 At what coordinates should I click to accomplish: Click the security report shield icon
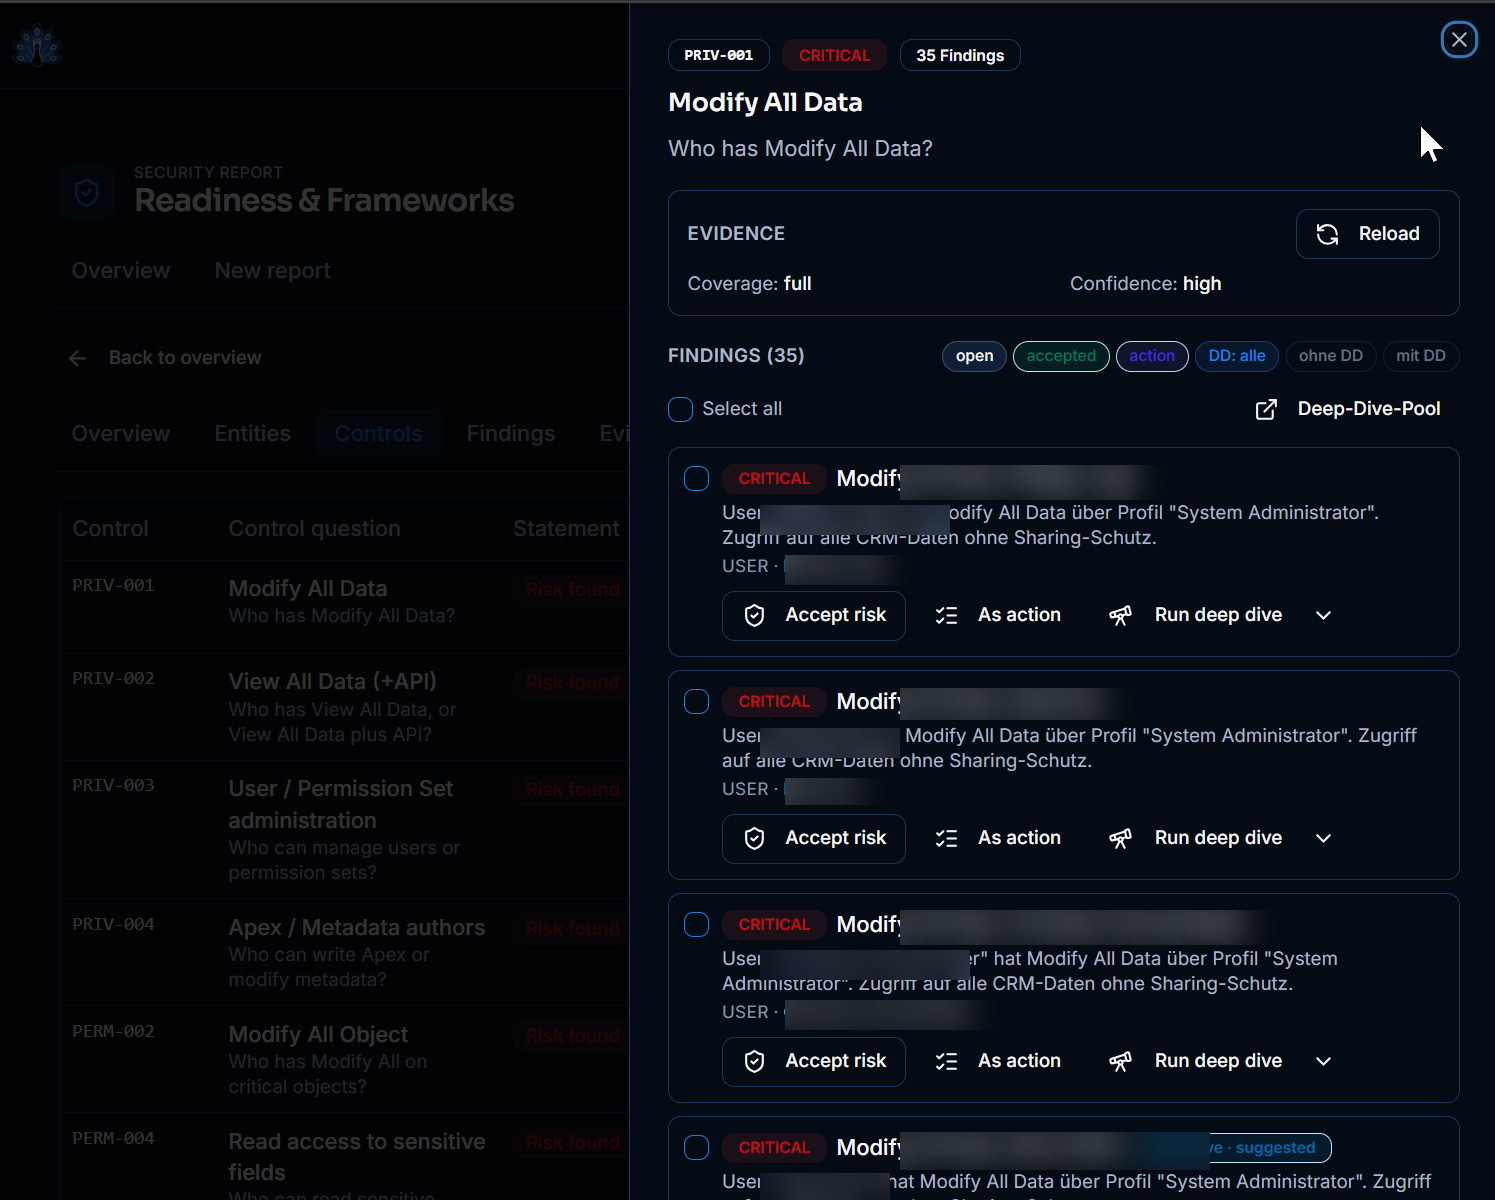87,191
